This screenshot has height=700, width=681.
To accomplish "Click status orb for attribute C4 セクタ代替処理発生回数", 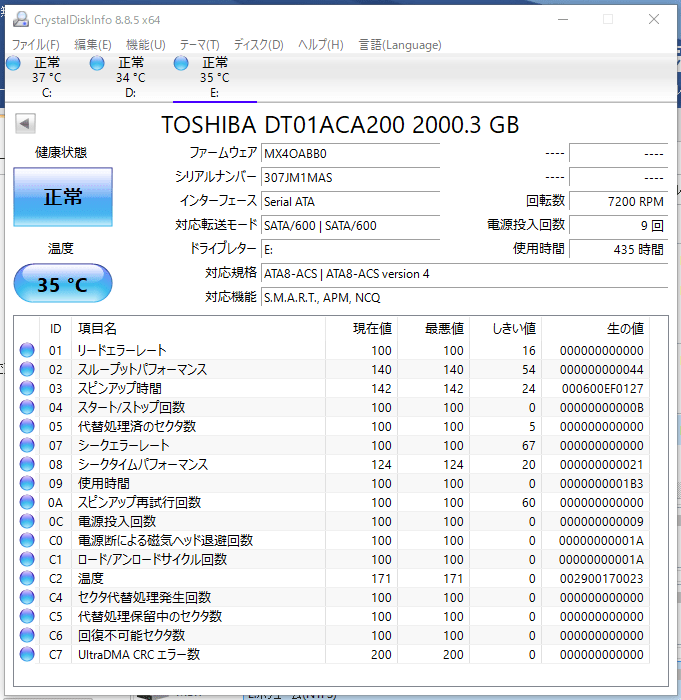I will pos(27,597).
